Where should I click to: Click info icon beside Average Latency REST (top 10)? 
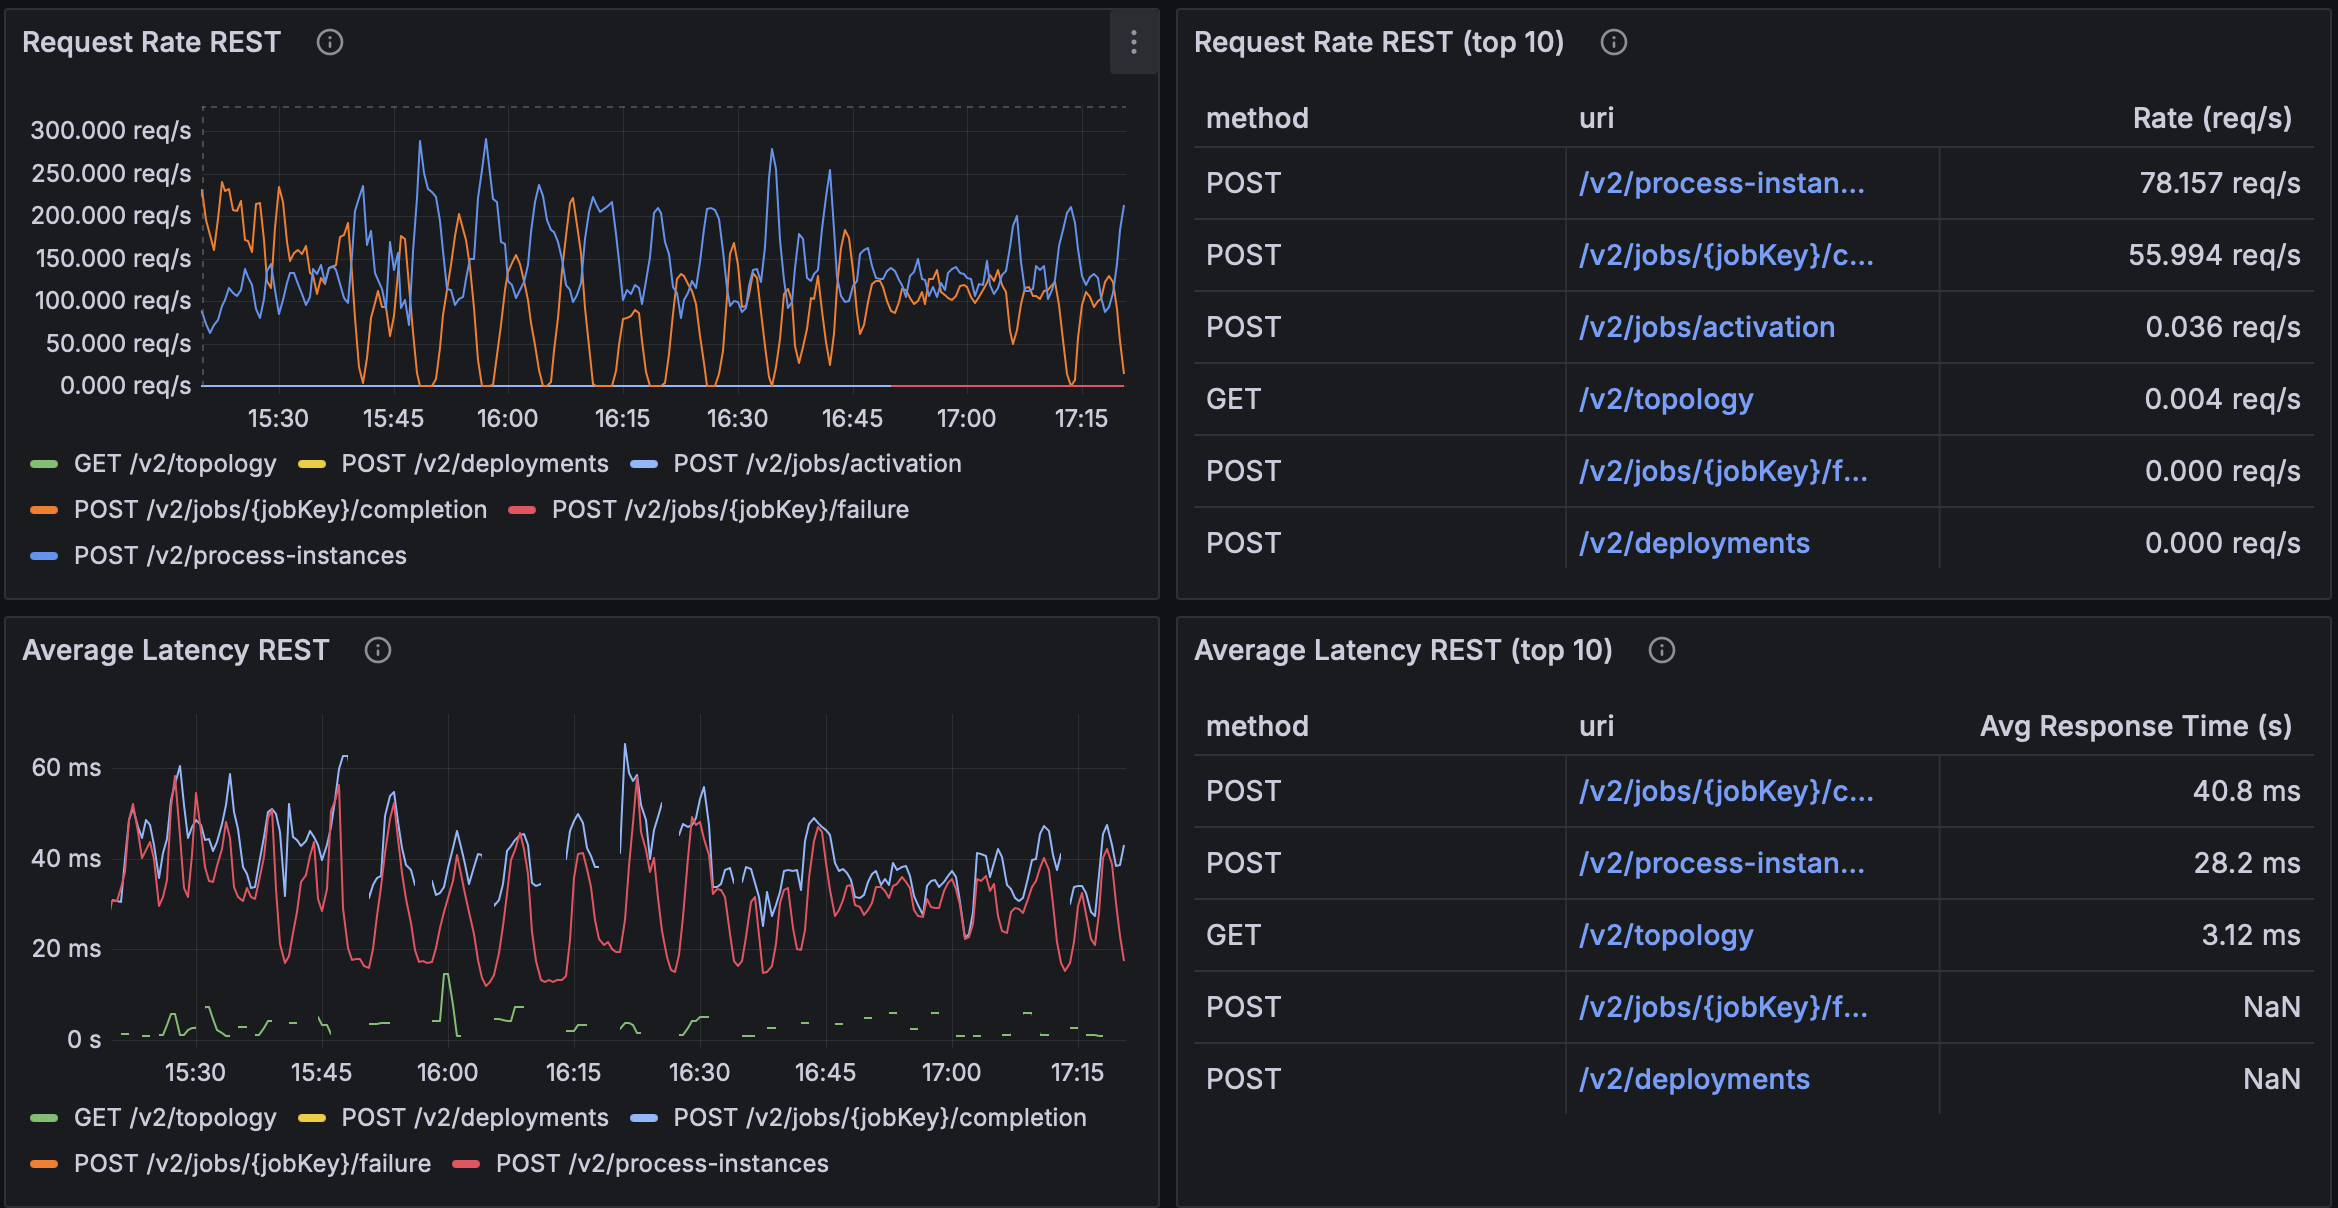click(1661, 650)
